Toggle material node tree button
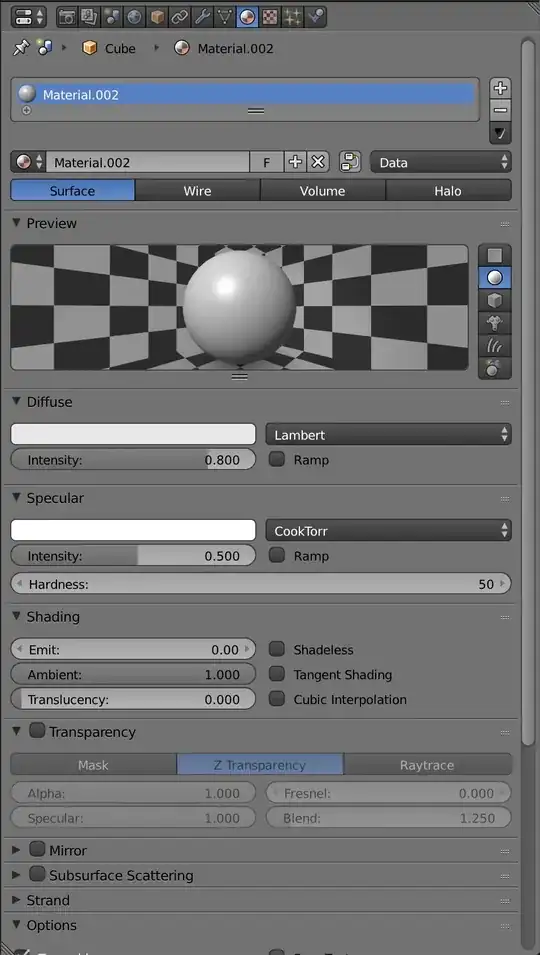 (x=350, y=162)
